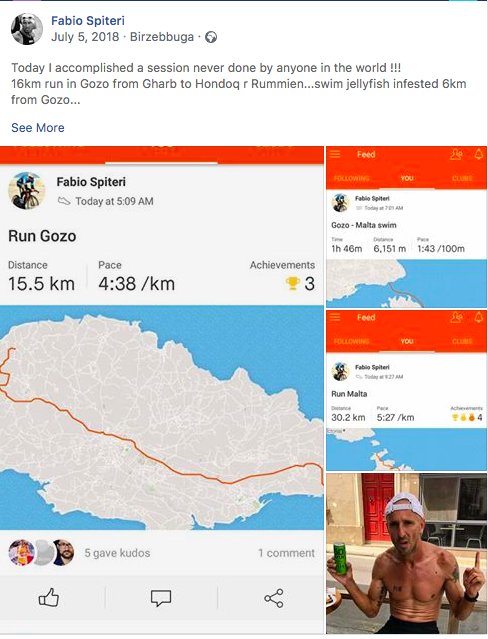
Task: Click the share icon
Action: (274, 598)
